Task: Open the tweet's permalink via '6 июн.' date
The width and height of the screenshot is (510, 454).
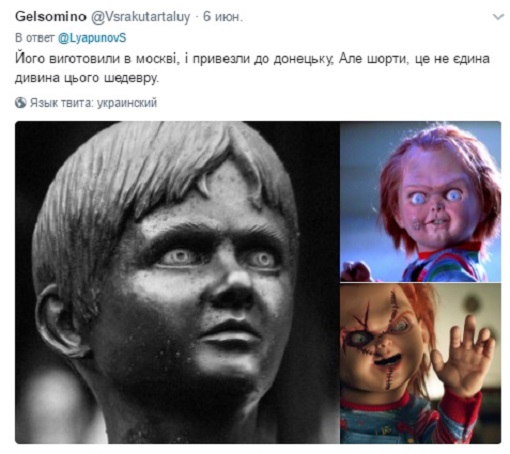Action: (x=223, y=16)
